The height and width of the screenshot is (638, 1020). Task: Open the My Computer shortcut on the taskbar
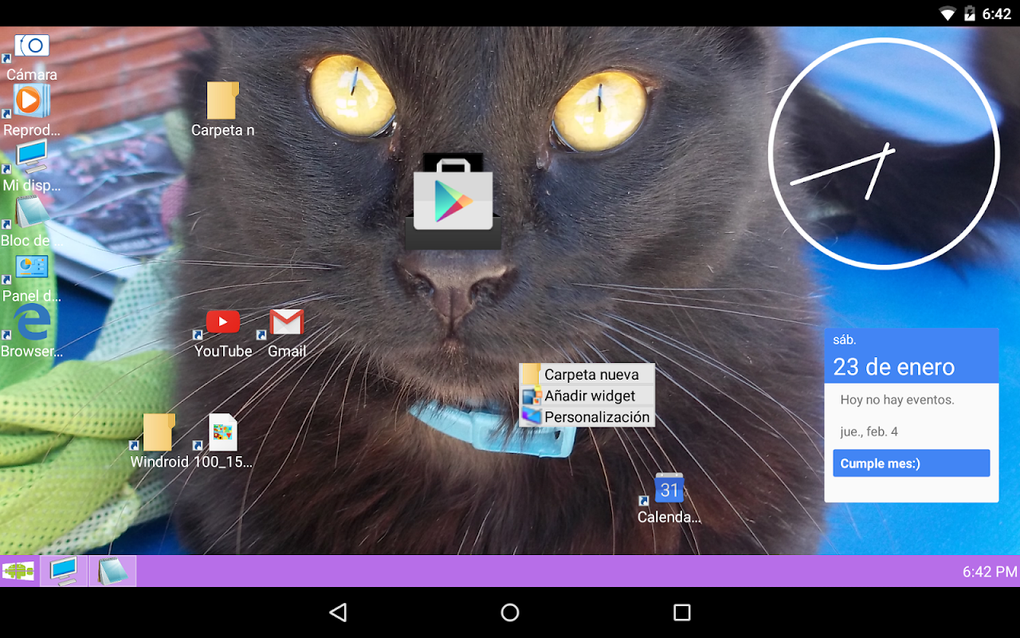(63, 570)
